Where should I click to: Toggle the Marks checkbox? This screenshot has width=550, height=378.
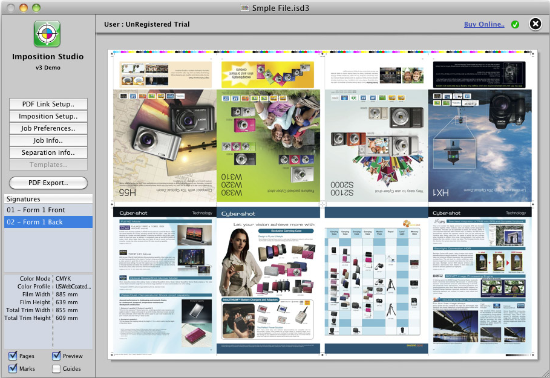[13, 369]
